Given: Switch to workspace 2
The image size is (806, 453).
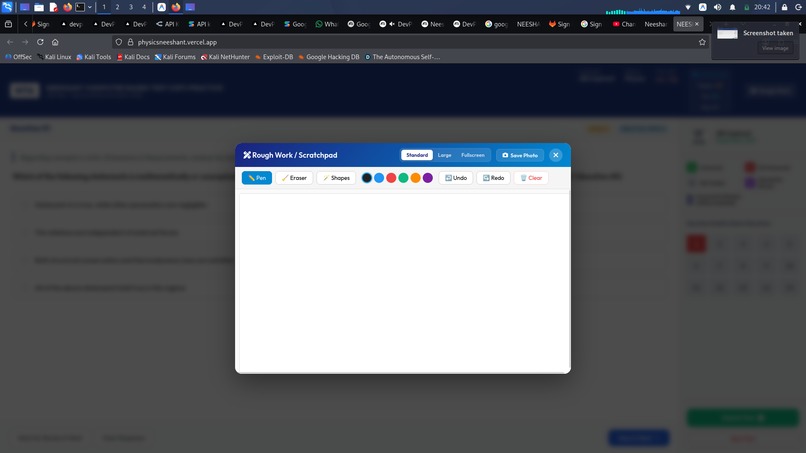Looking at the screenshot, I should pos(117,7).
